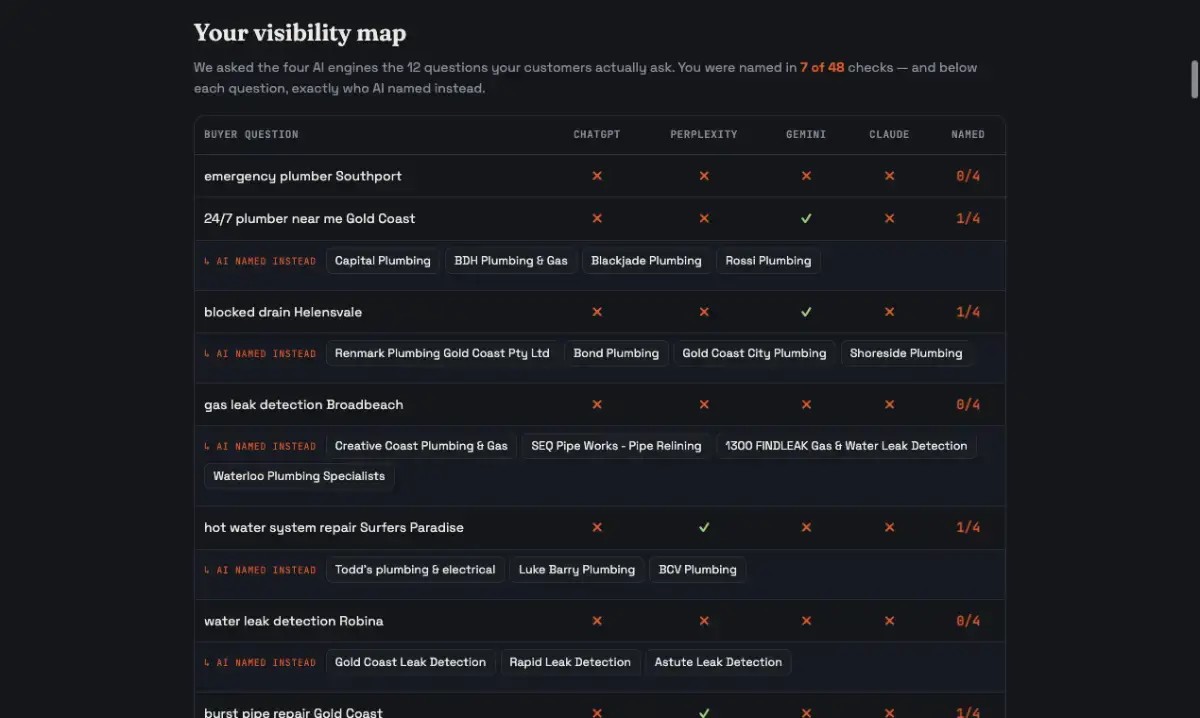Click the Luke Barry Plumbing chip
This screenshot has width=1200, height=718.
coord(577,570)
